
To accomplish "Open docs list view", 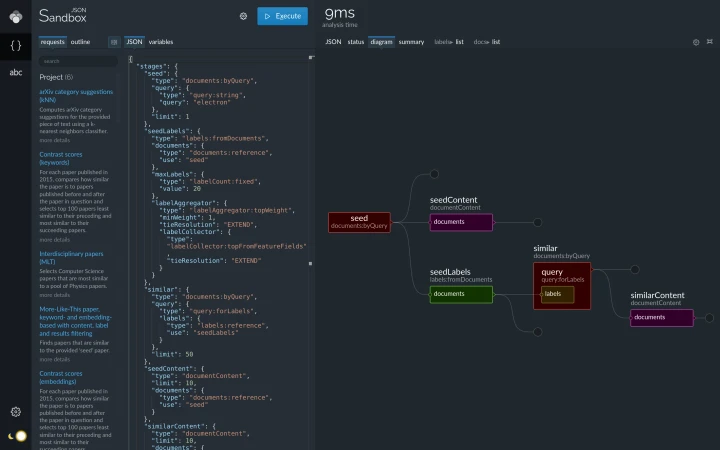I will [487, 42].
